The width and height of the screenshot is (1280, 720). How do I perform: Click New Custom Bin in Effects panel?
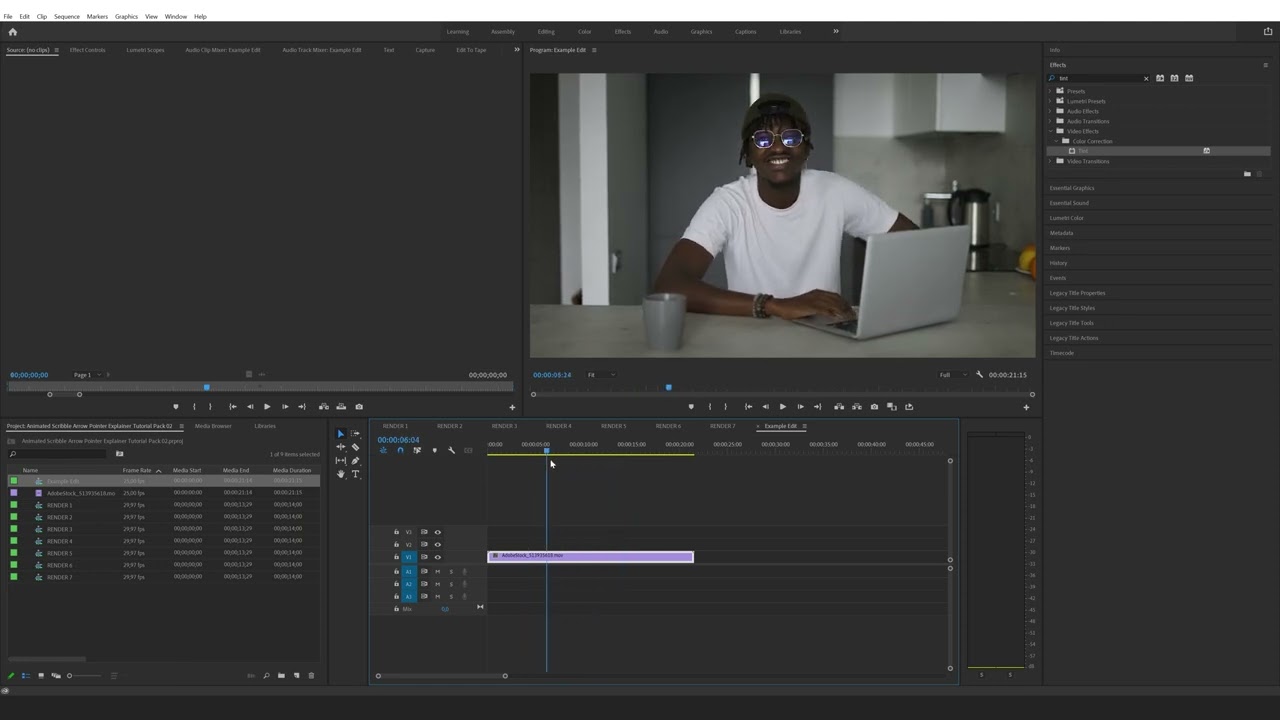tap(1247, 174)
